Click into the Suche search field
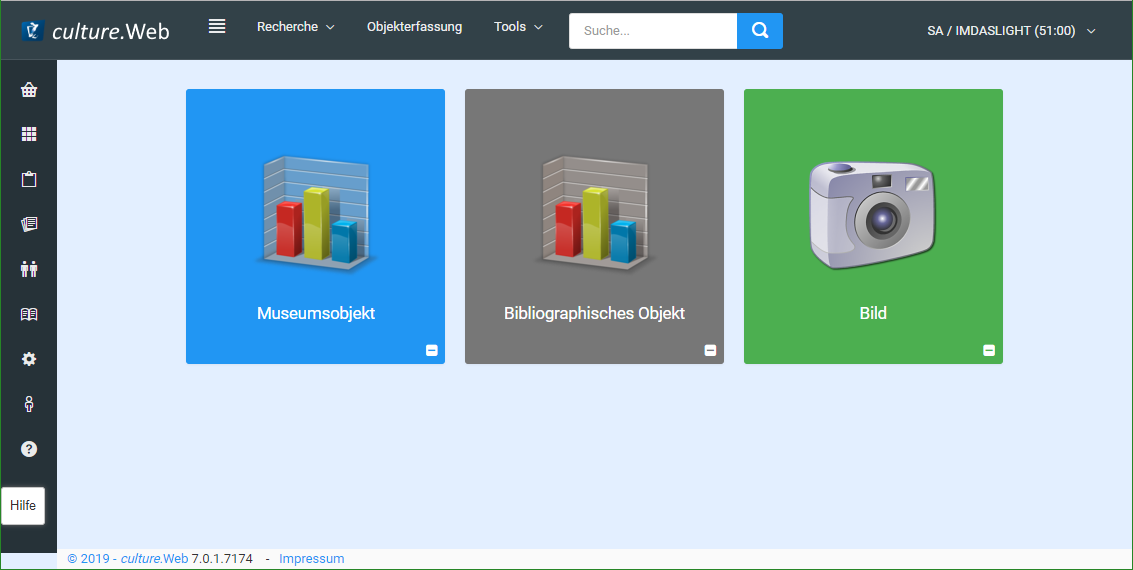 point(652,31)
